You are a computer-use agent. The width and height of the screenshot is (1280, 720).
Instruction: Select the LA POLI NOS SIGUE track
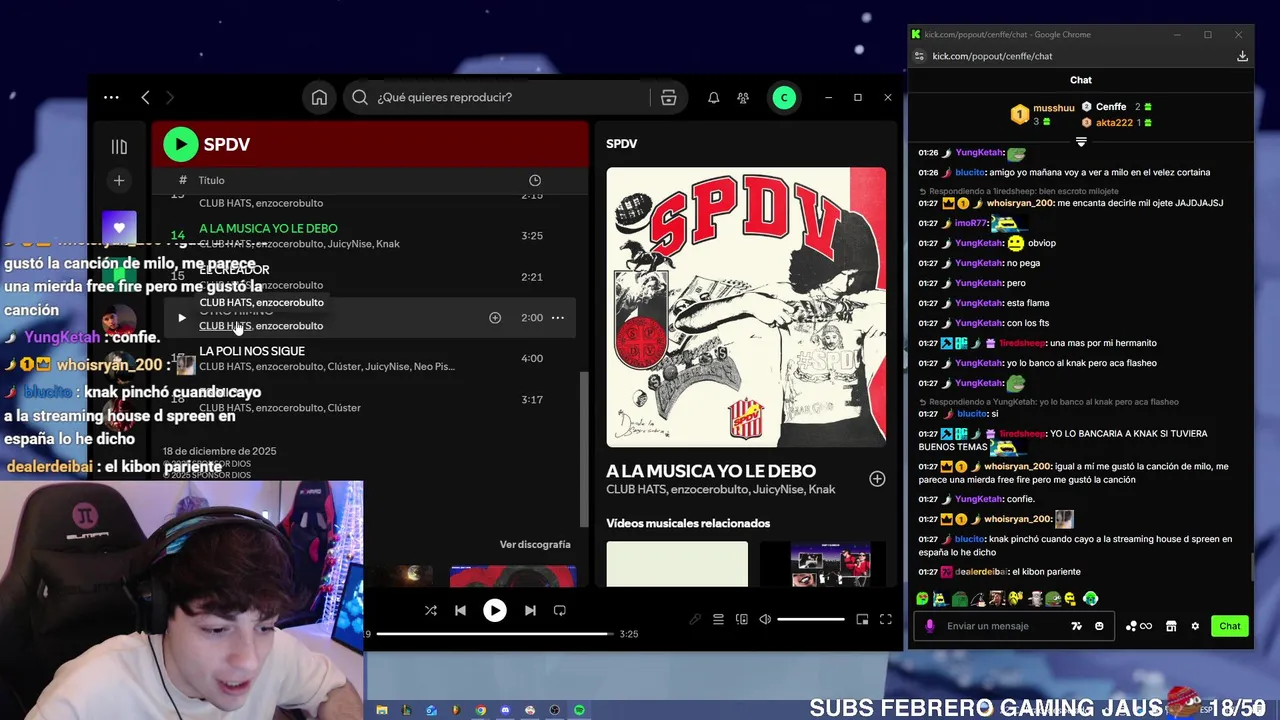point(252,351)
